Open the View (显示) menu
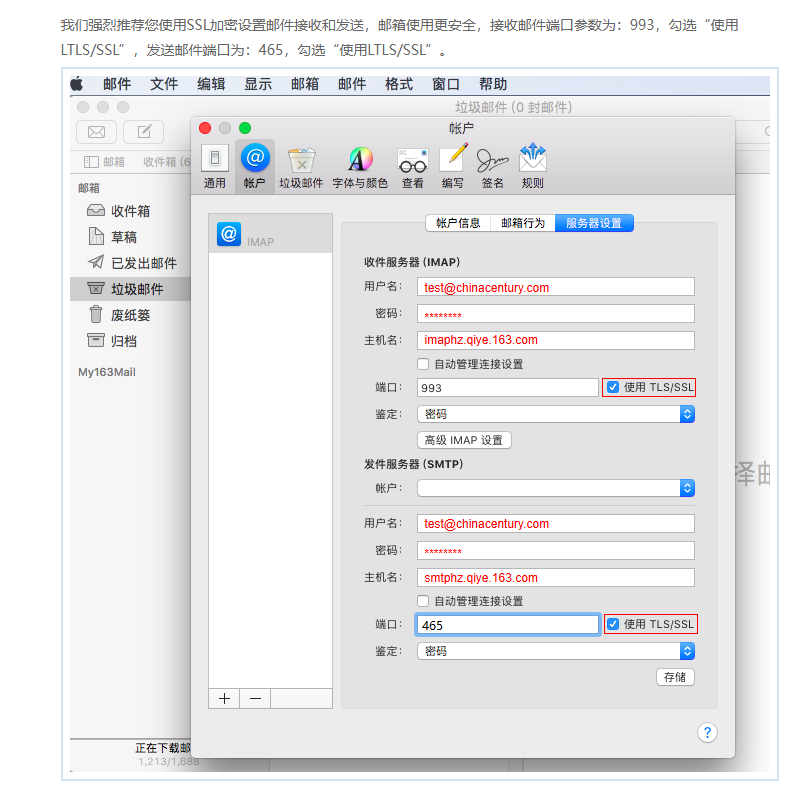 (258, 84)
